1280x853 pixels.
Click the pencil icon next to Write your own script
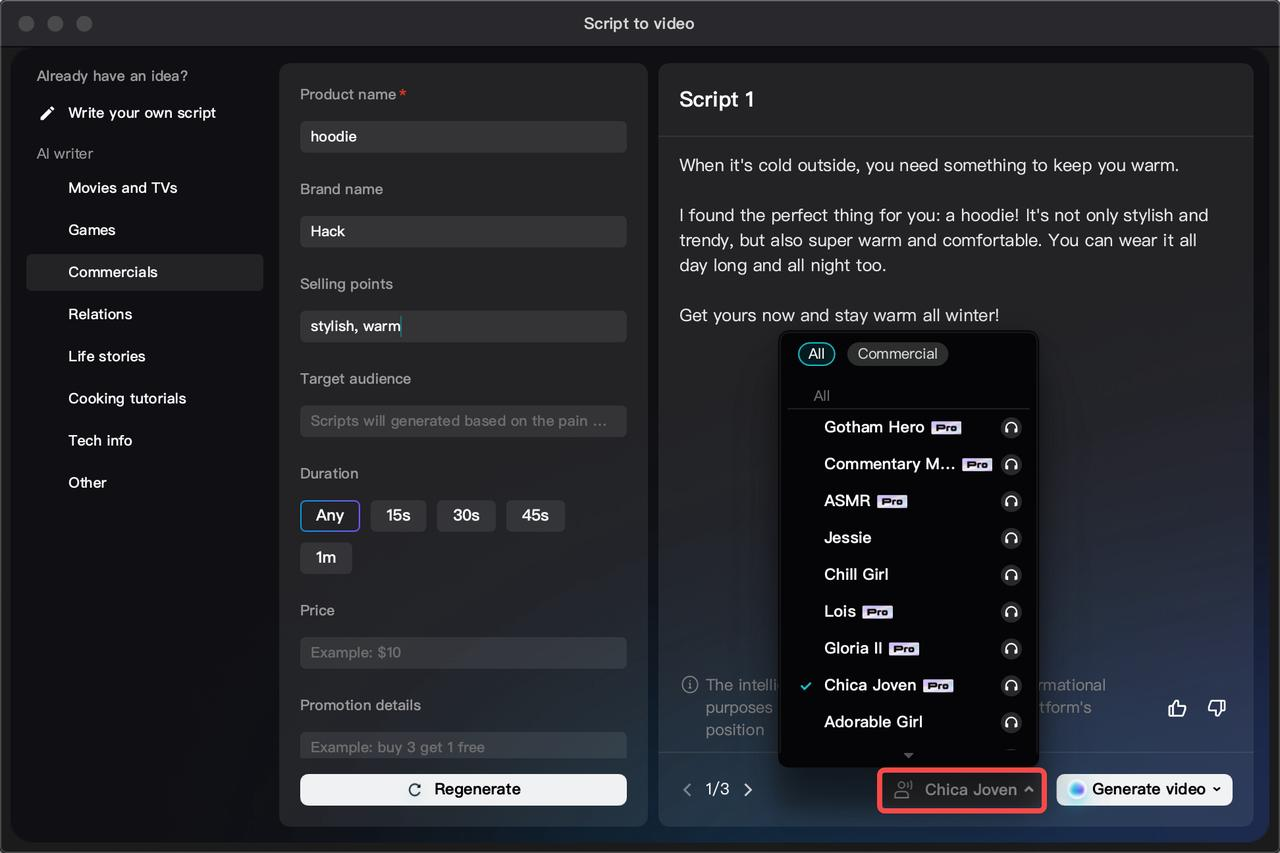(x=46, y=113)
